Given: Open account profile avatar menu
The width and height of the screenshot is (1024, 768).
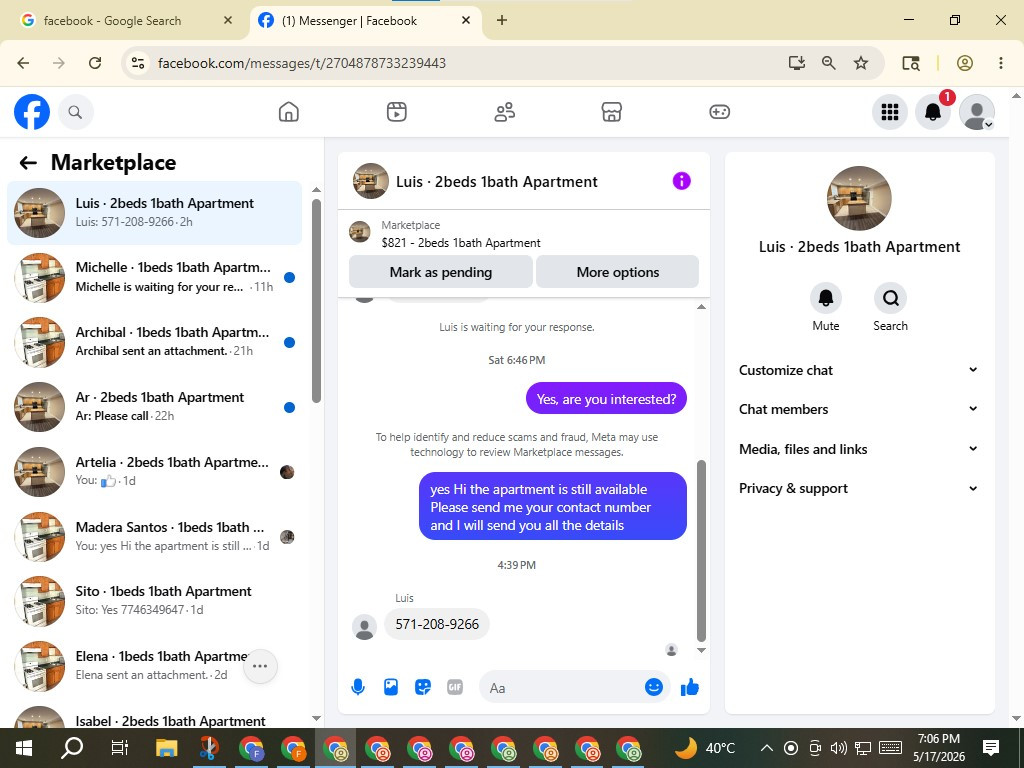Looking at the screenshot, I should 976,112.
